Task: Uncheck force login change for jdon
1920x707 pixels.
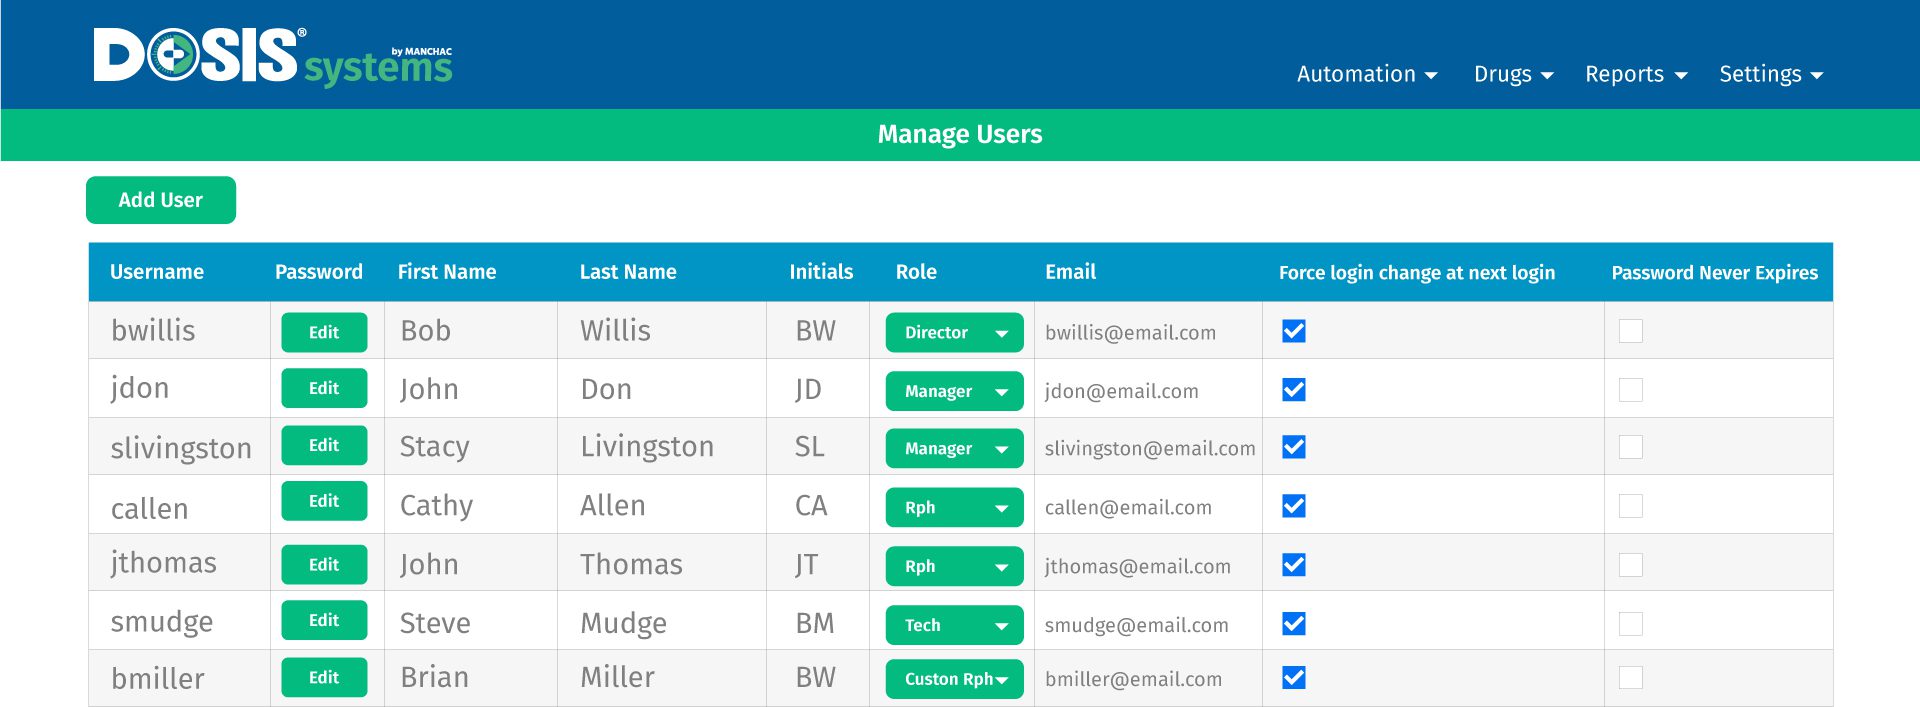Action: pos(1294,390)
